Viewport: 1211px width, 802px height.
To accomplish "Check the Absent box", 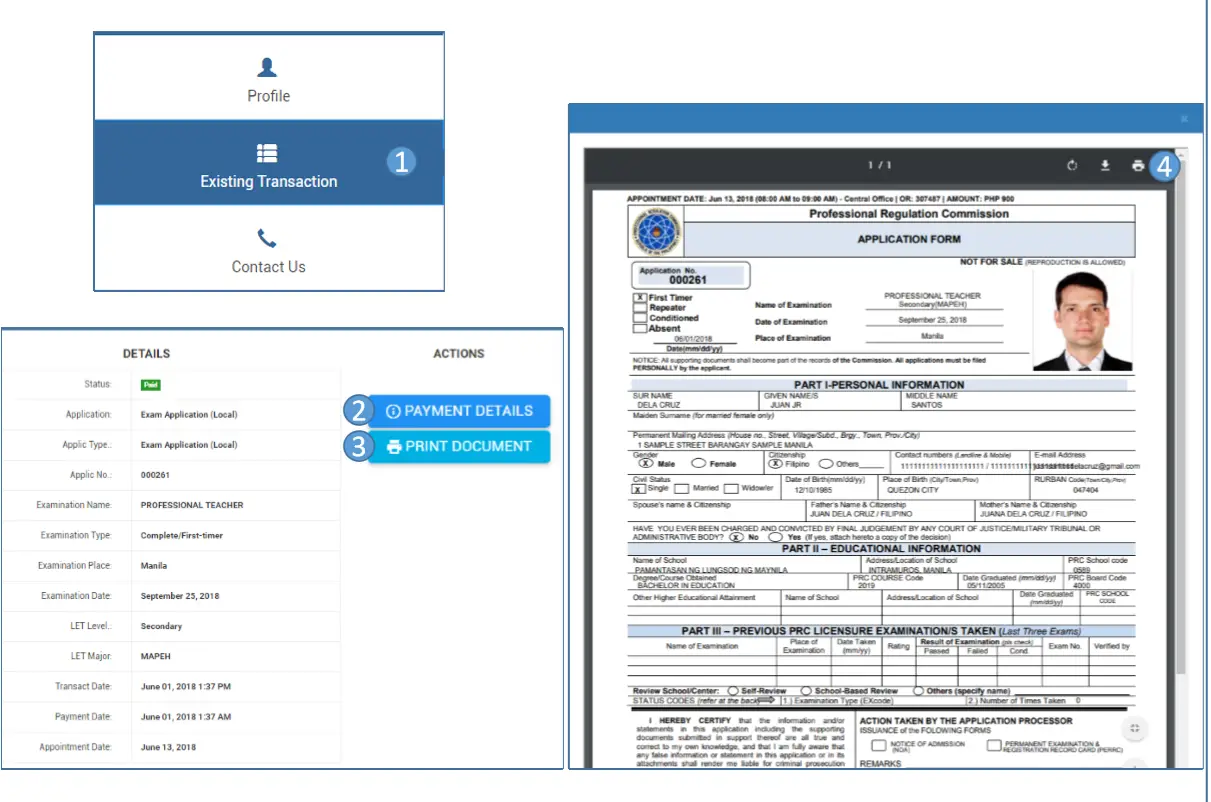I will point(640,328).
